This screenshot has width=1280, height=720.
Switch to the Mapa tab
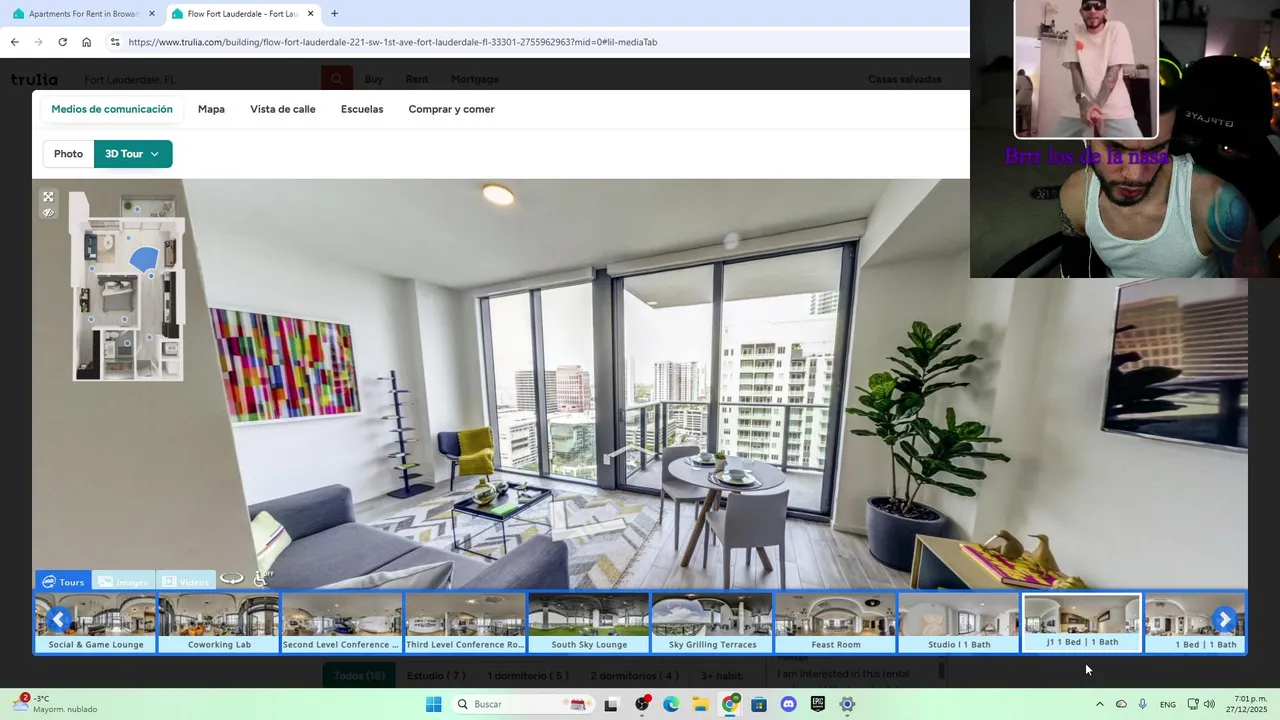(x=211, y=109)
